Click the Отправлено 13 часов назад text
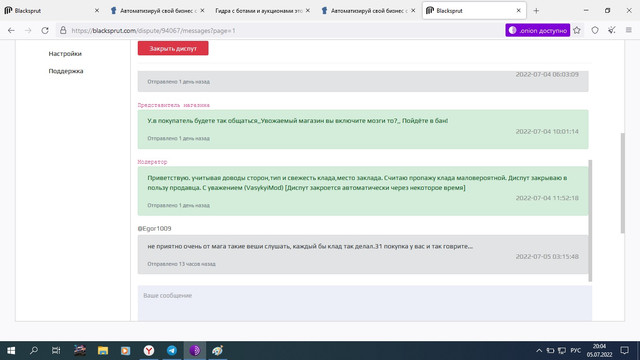 pos(181,264)
